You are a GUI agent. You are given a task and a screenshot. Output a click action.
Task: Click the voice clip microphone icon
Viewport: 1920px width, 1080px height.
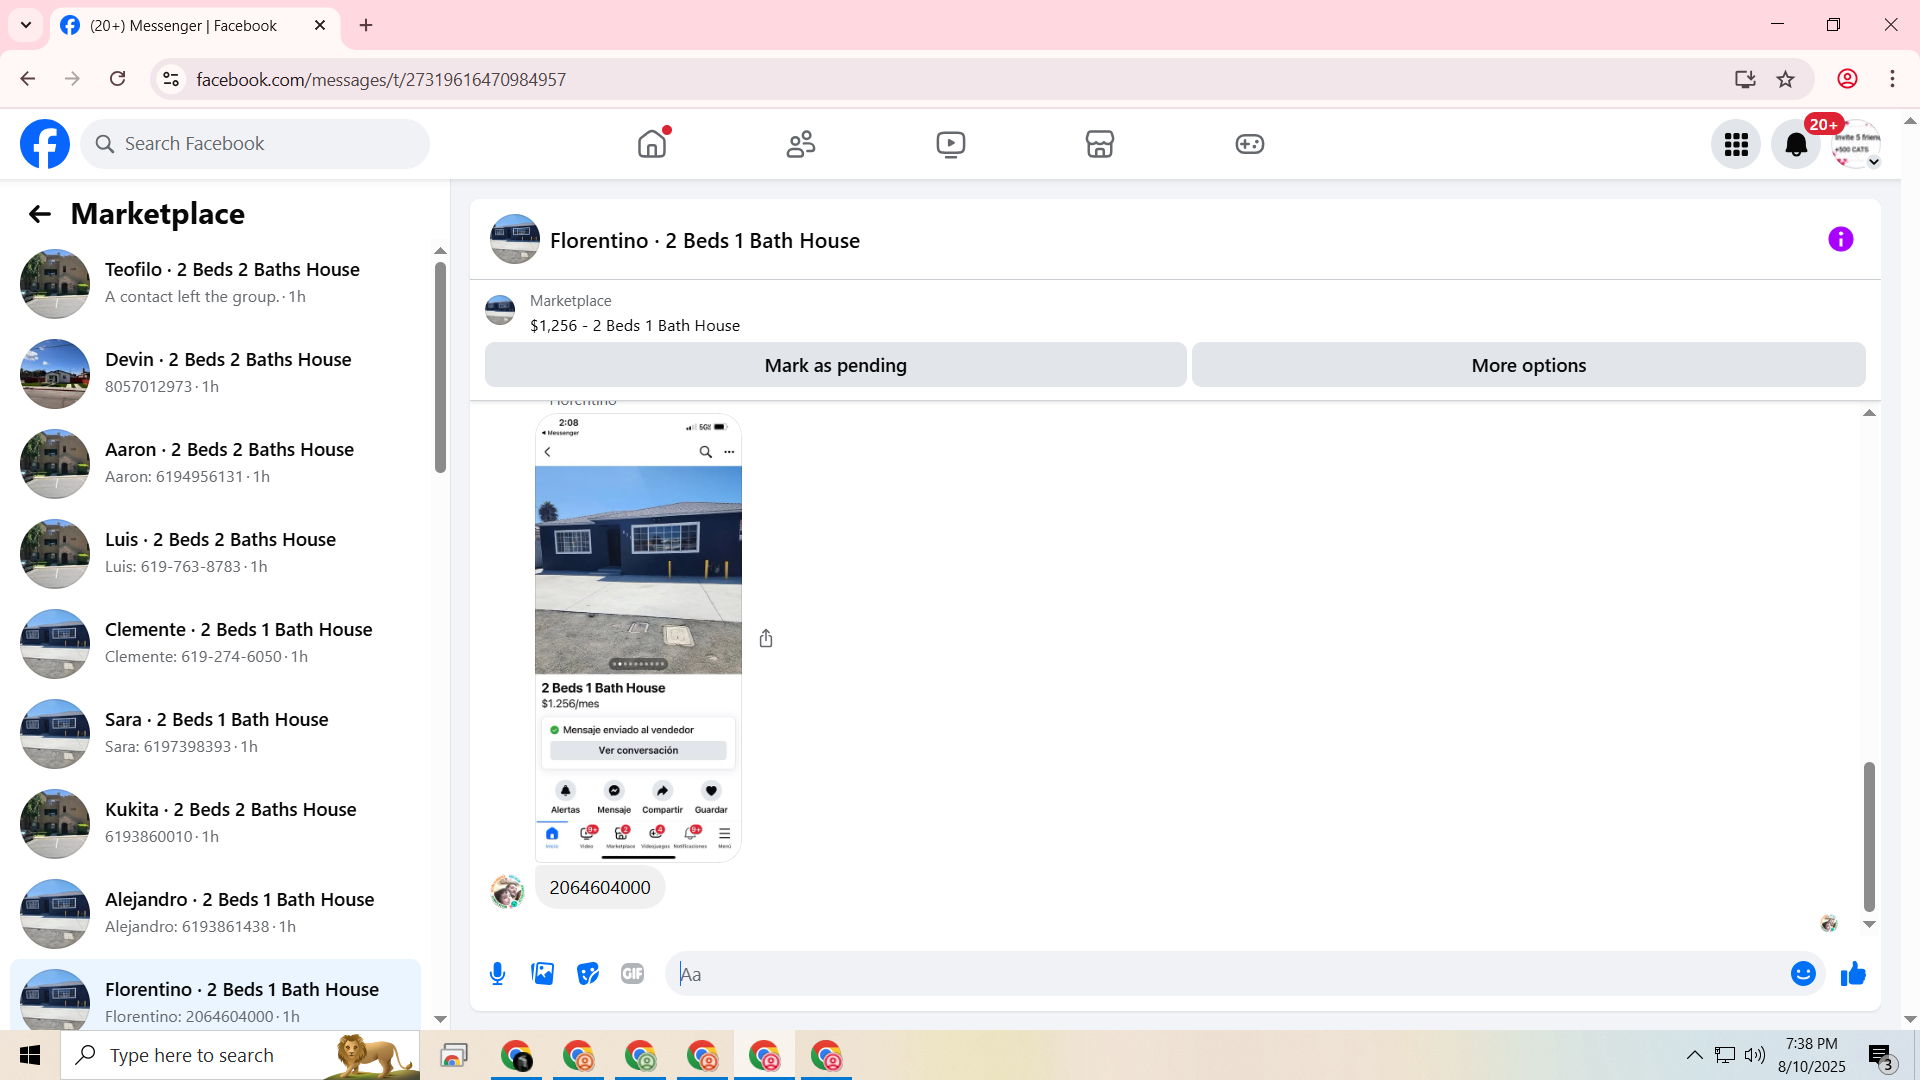coord(497,974)
